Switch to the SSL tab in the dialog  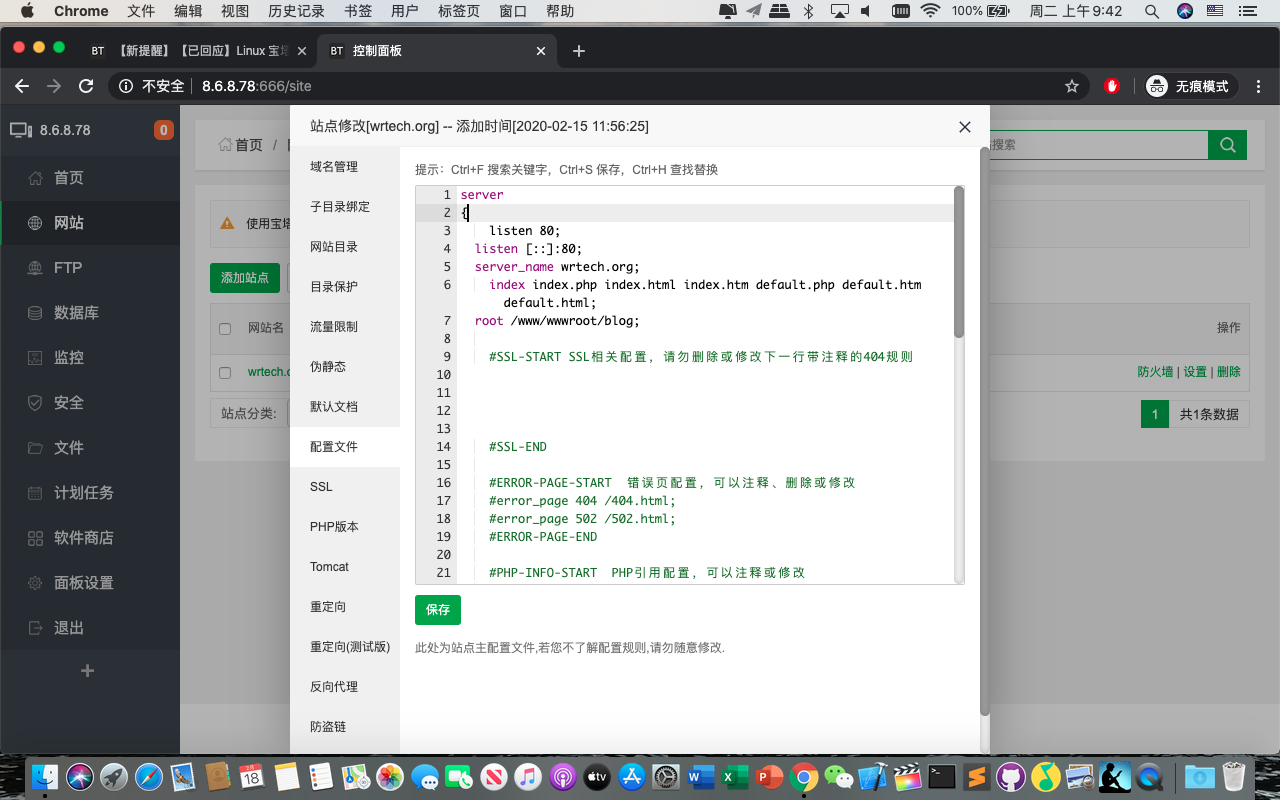(321, 487)
